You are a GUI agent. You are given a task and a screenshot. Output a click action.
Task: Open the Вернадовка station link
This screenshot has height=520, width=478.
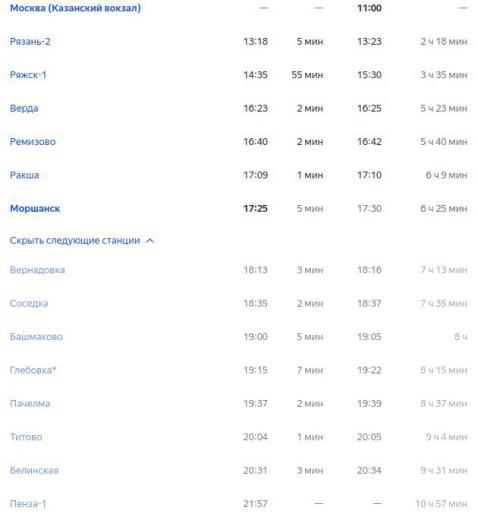tap(37, 270)
